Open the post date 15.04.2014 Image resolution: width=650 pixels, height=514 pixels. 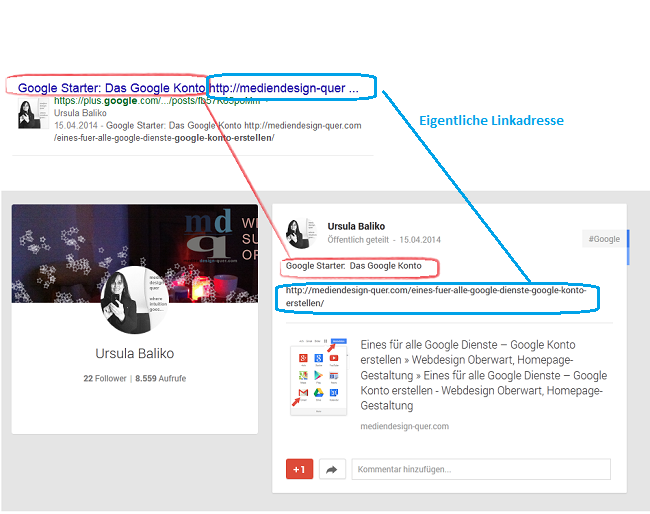coord(420,240)
